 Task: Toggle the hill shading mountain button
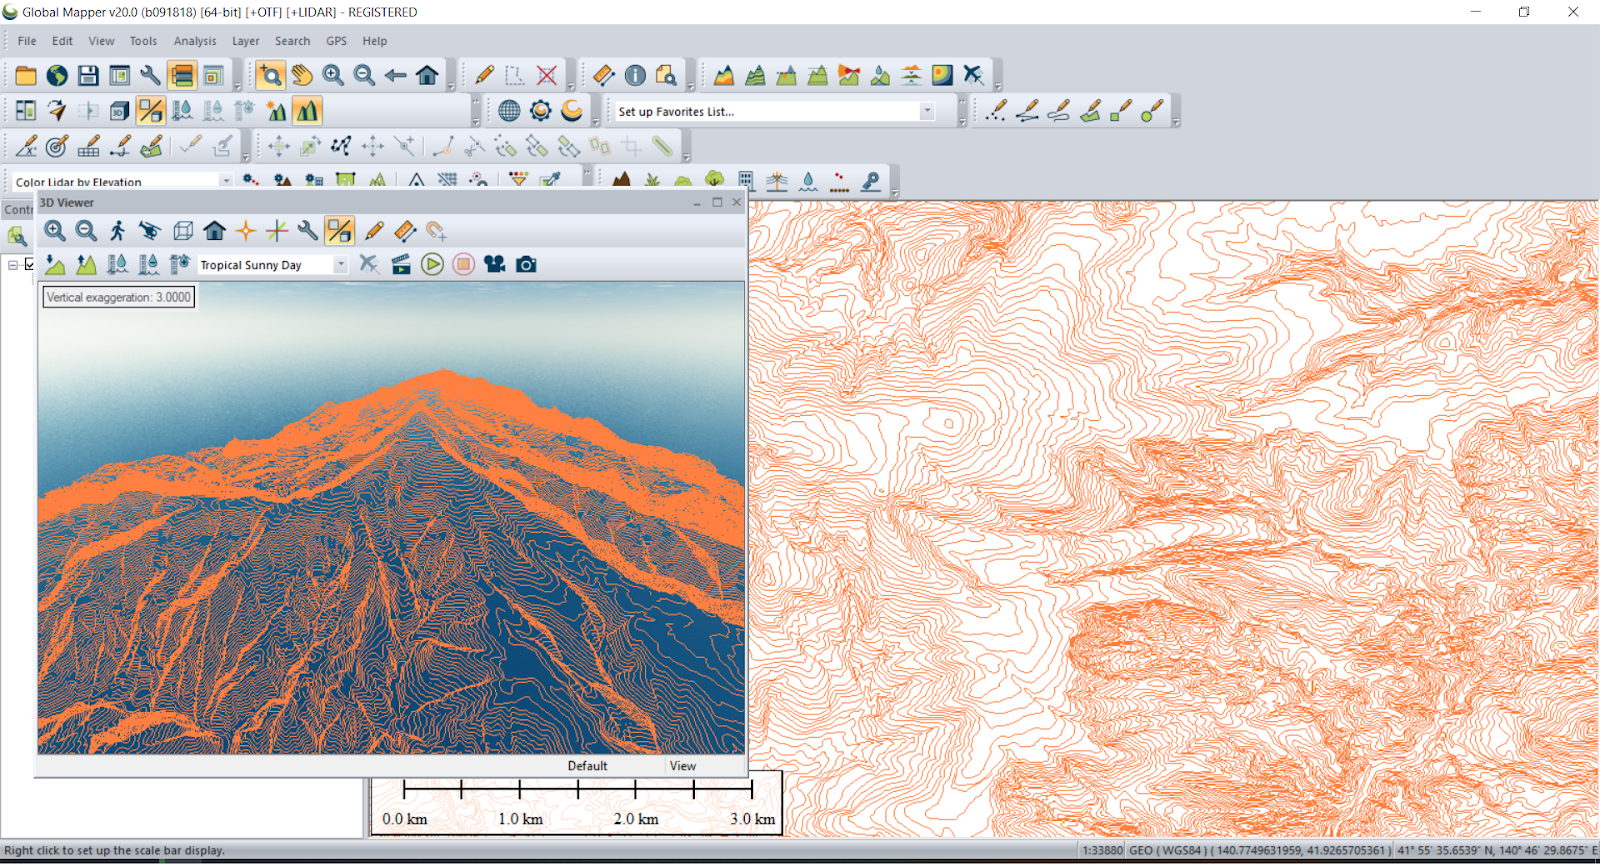point(307,111)
